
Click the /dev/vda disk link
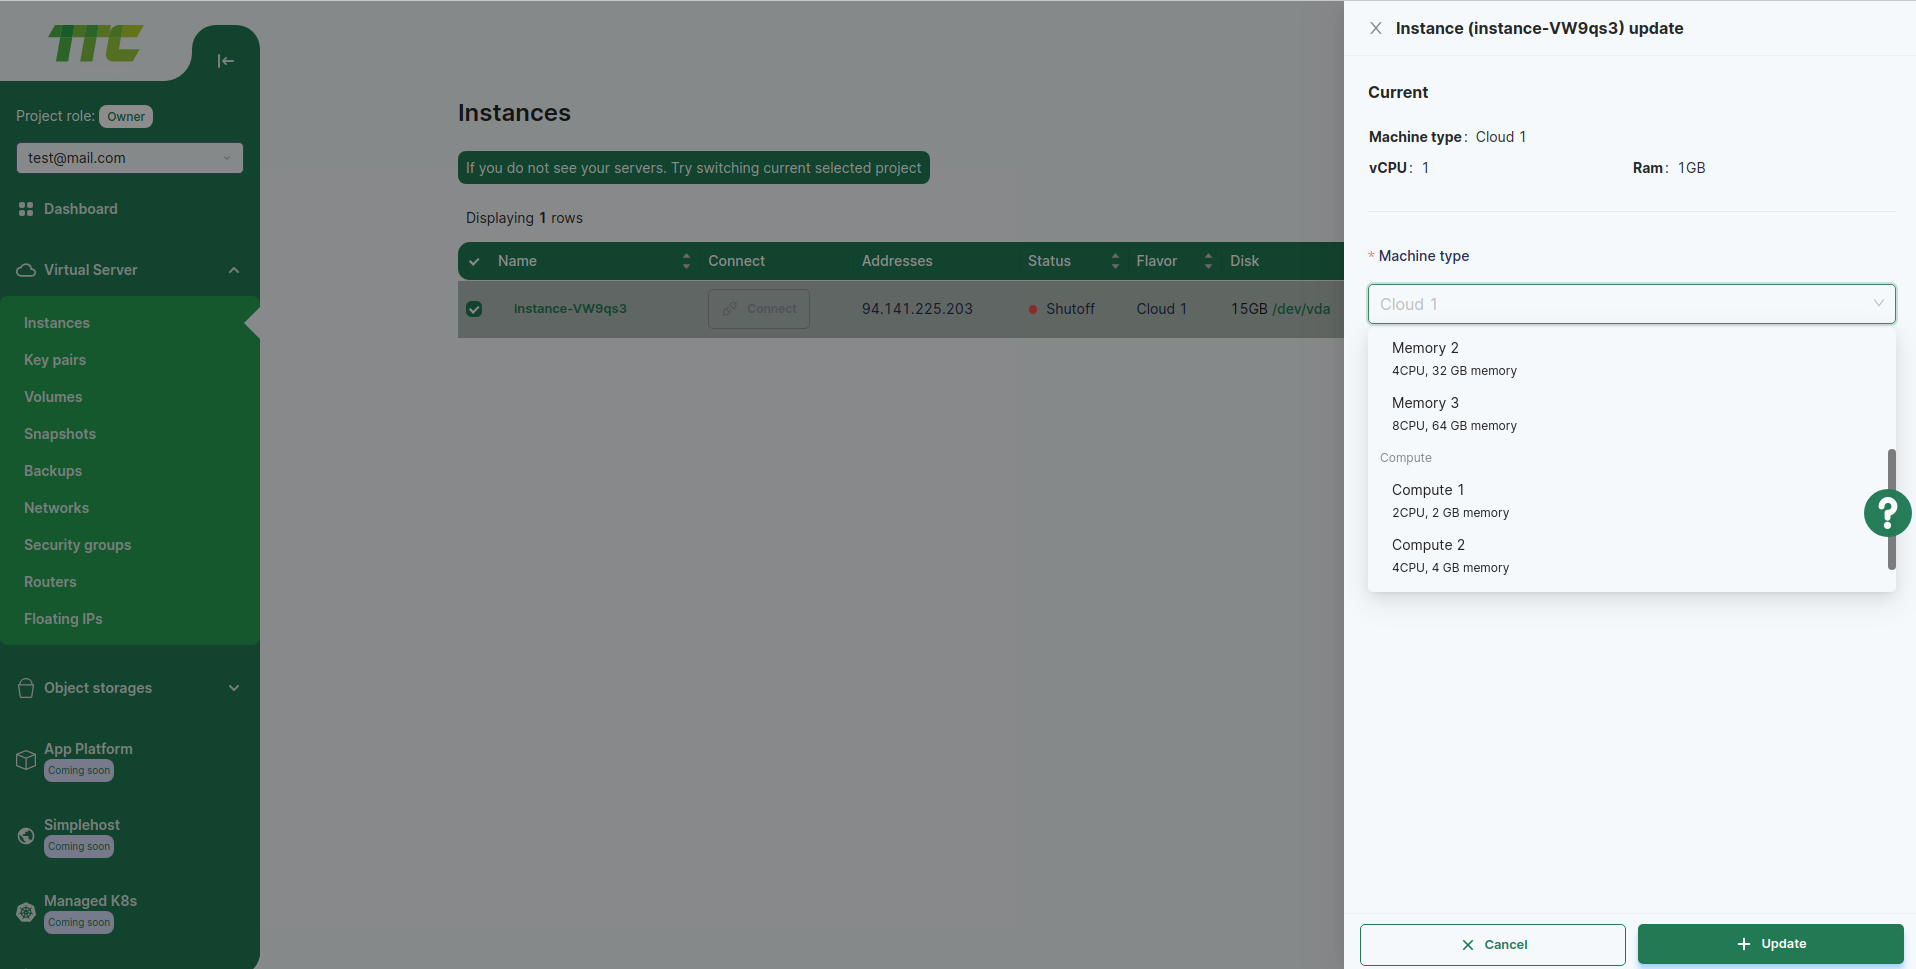[1301, 309]
